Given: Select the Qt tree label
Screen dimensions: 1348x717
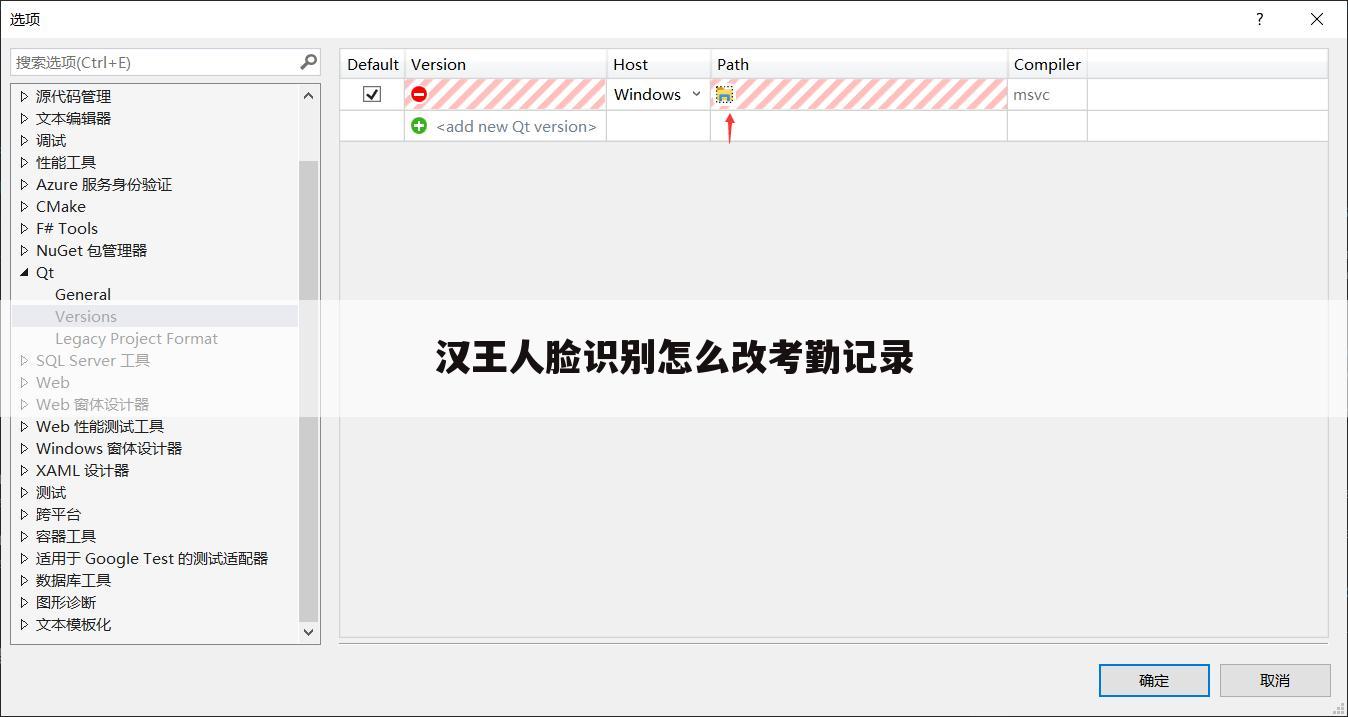Looking at the screenshot, I should [45, 272].
